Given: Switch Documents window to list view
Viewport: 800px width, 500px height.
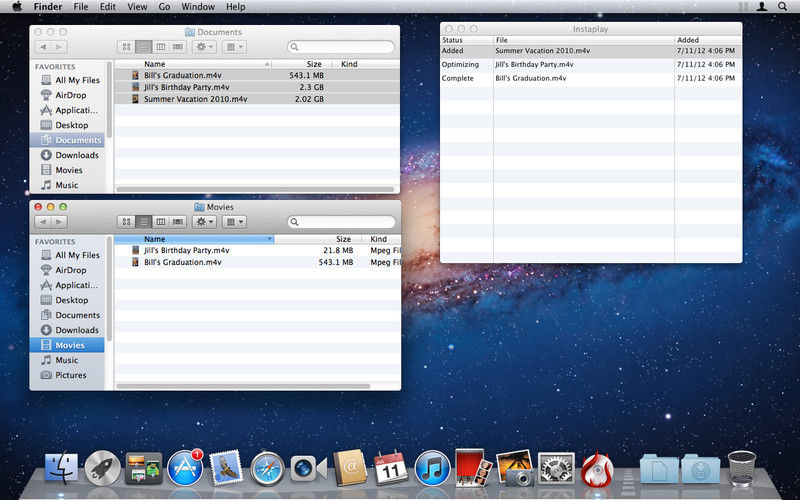Looking at the screenshot, I should [144, 47].
